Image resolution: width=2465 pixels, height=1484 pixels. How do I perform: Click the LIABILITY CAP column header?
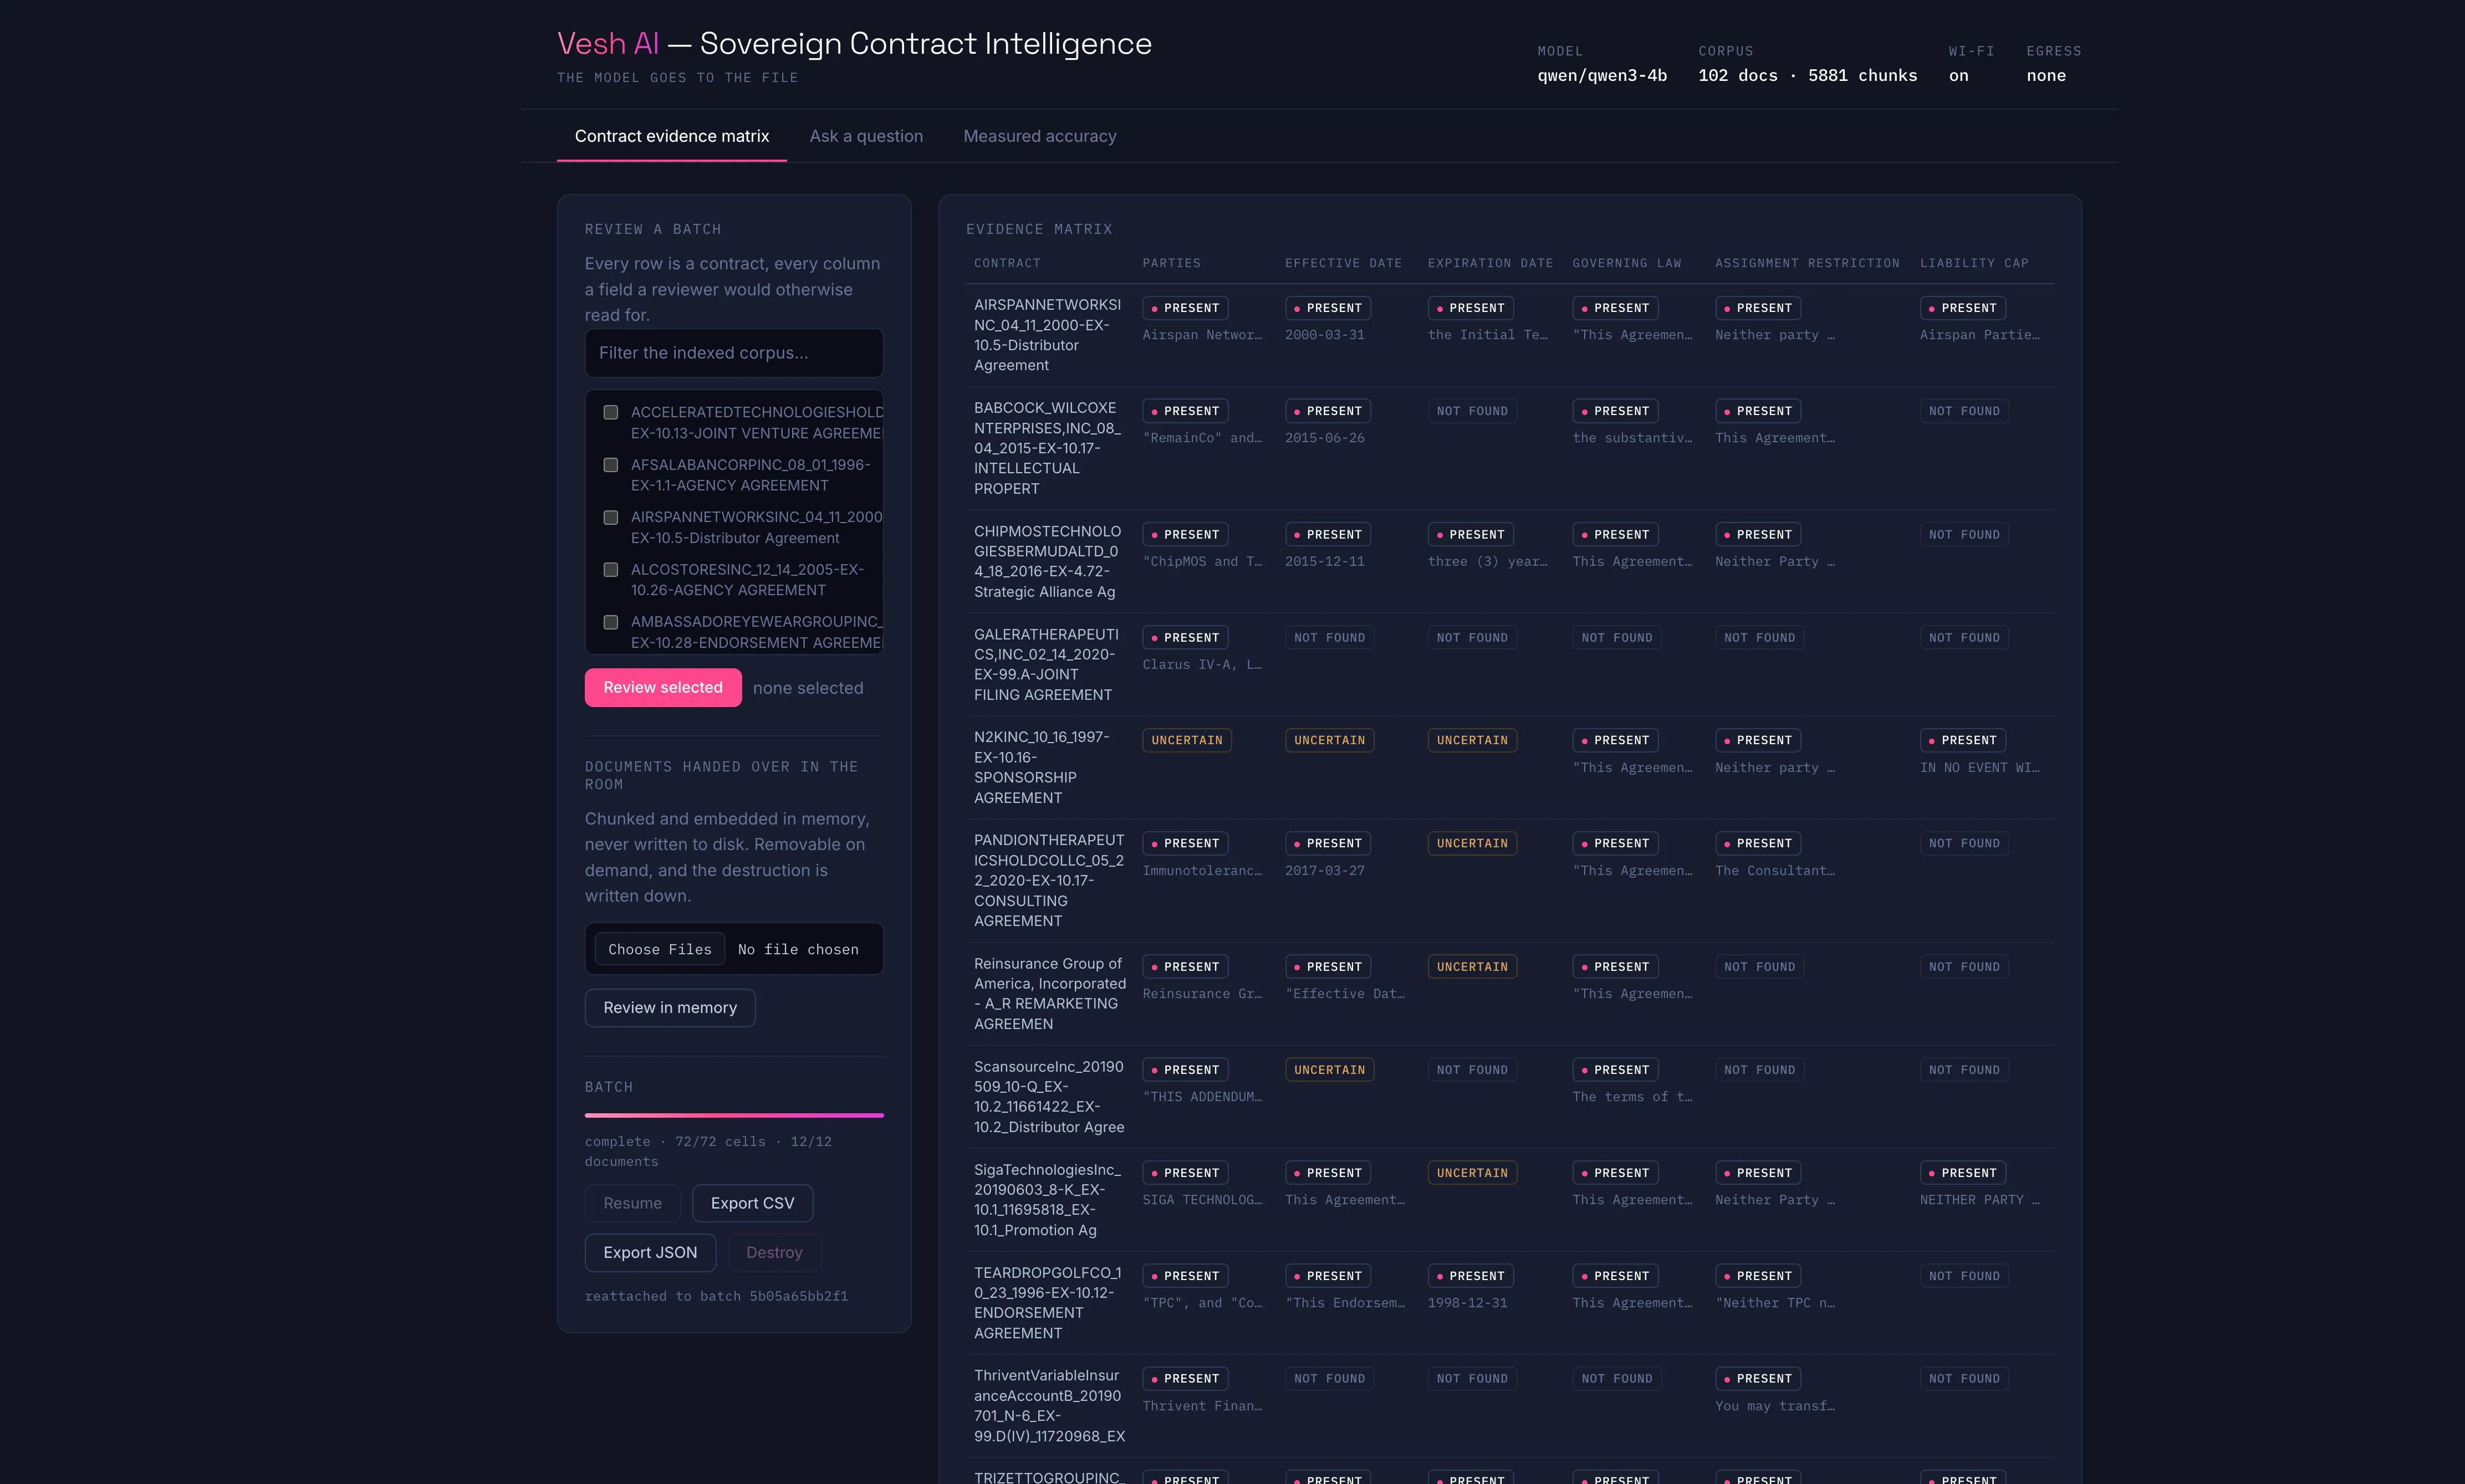click(x=1974, y=263)
